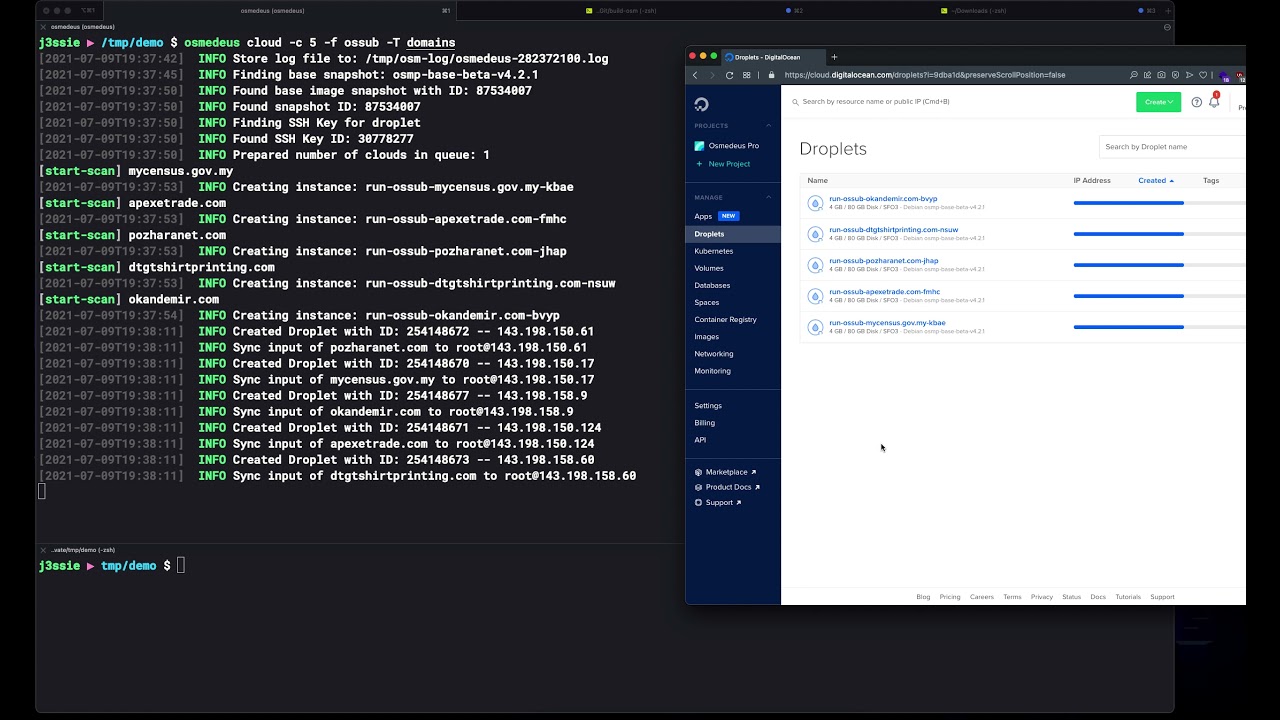Open the help question mark icon

coord(1196,102)
